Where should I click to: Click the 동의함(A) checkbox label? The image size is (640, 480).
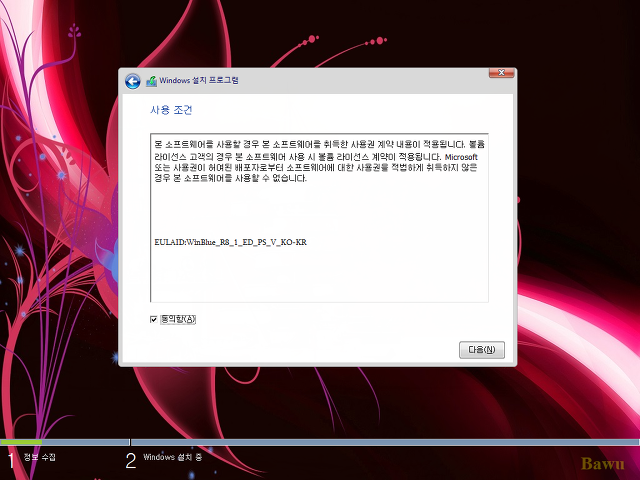178,319
